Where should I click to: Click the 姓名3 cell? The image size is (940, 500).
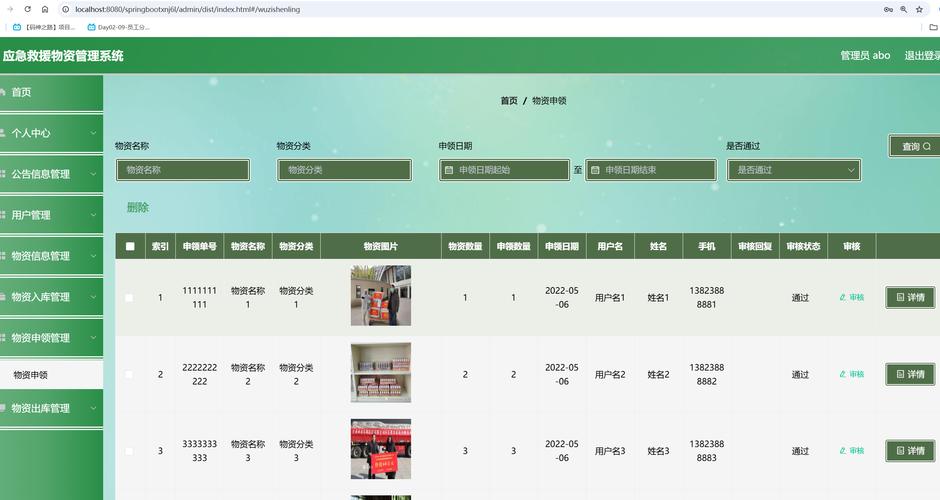click(658, 451)
